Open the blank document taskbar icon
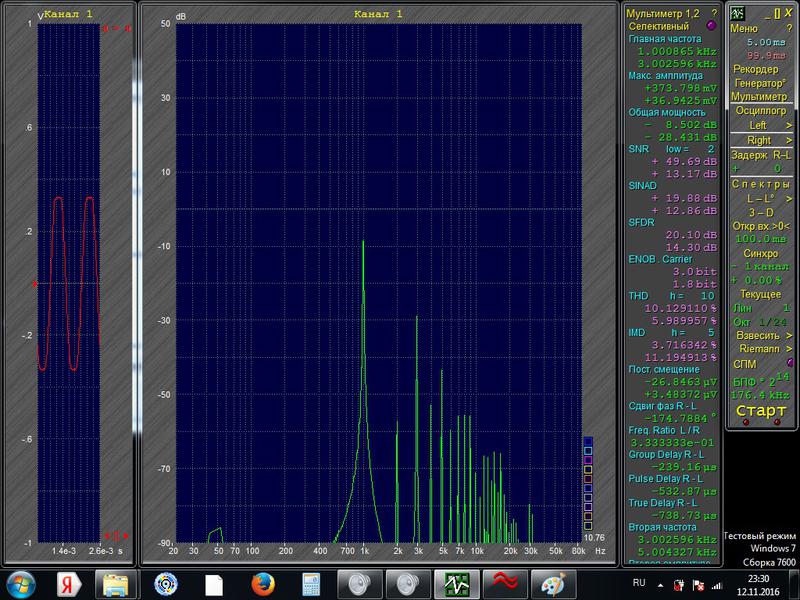 (214, 585)
